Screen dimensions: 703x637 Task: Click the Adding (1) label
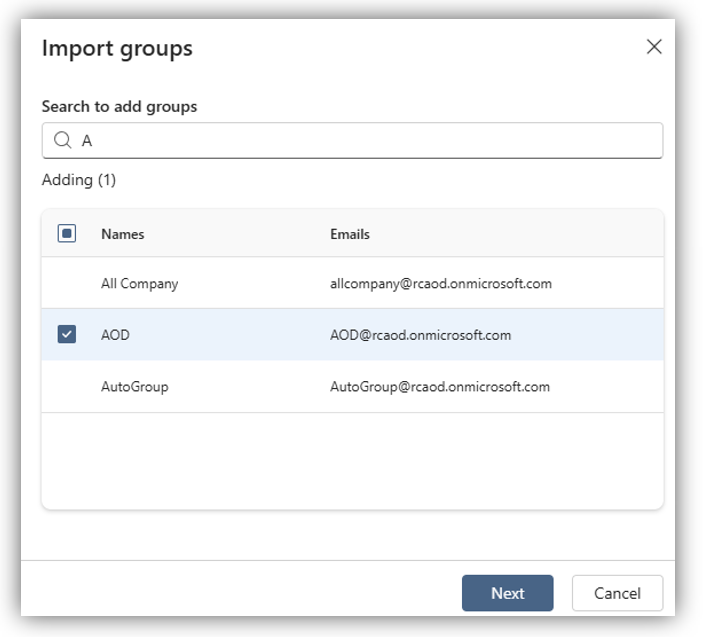coord(79,181)
